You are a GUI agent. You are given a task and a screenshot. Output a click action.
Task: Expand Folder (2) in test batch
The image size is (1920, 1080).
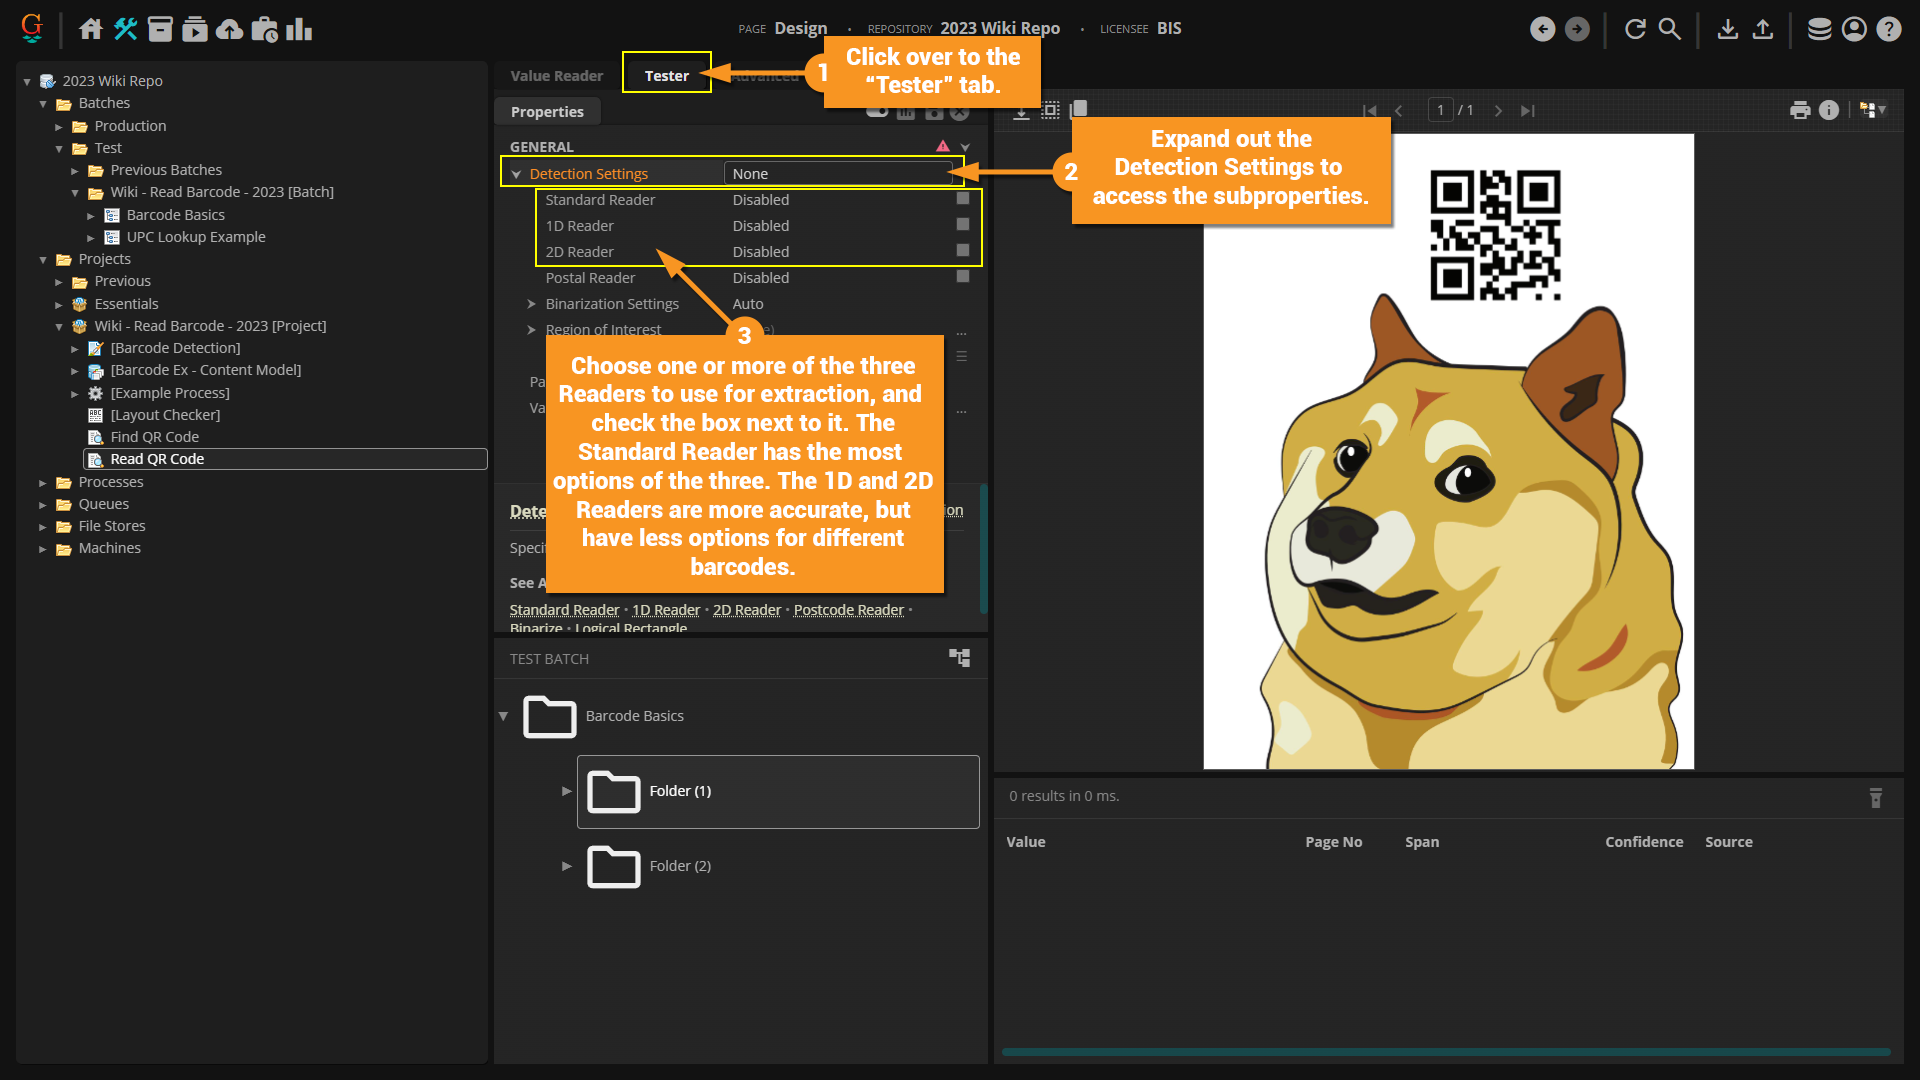click(567, 866)
